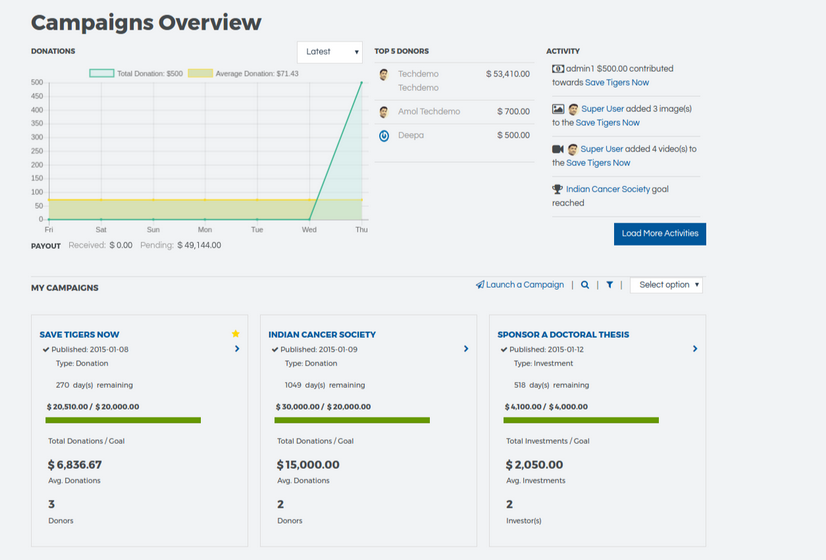Expand the Save Tigers Now card chevron

tap(237, 349)
